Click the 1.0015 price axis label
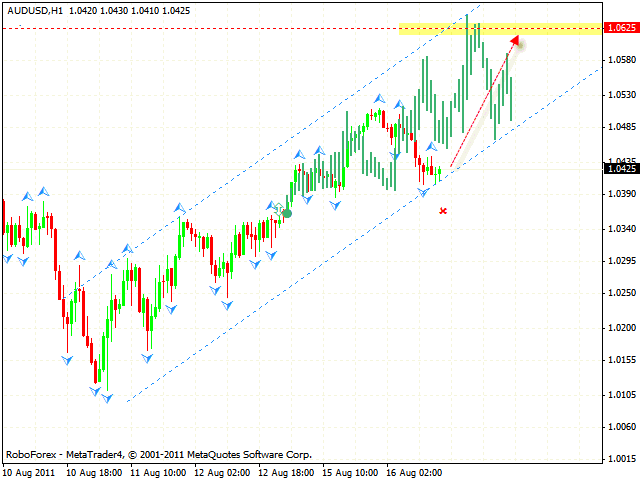The height and width of the screenshot is (480, 640). pyautogui.click(x=620, y=459)
